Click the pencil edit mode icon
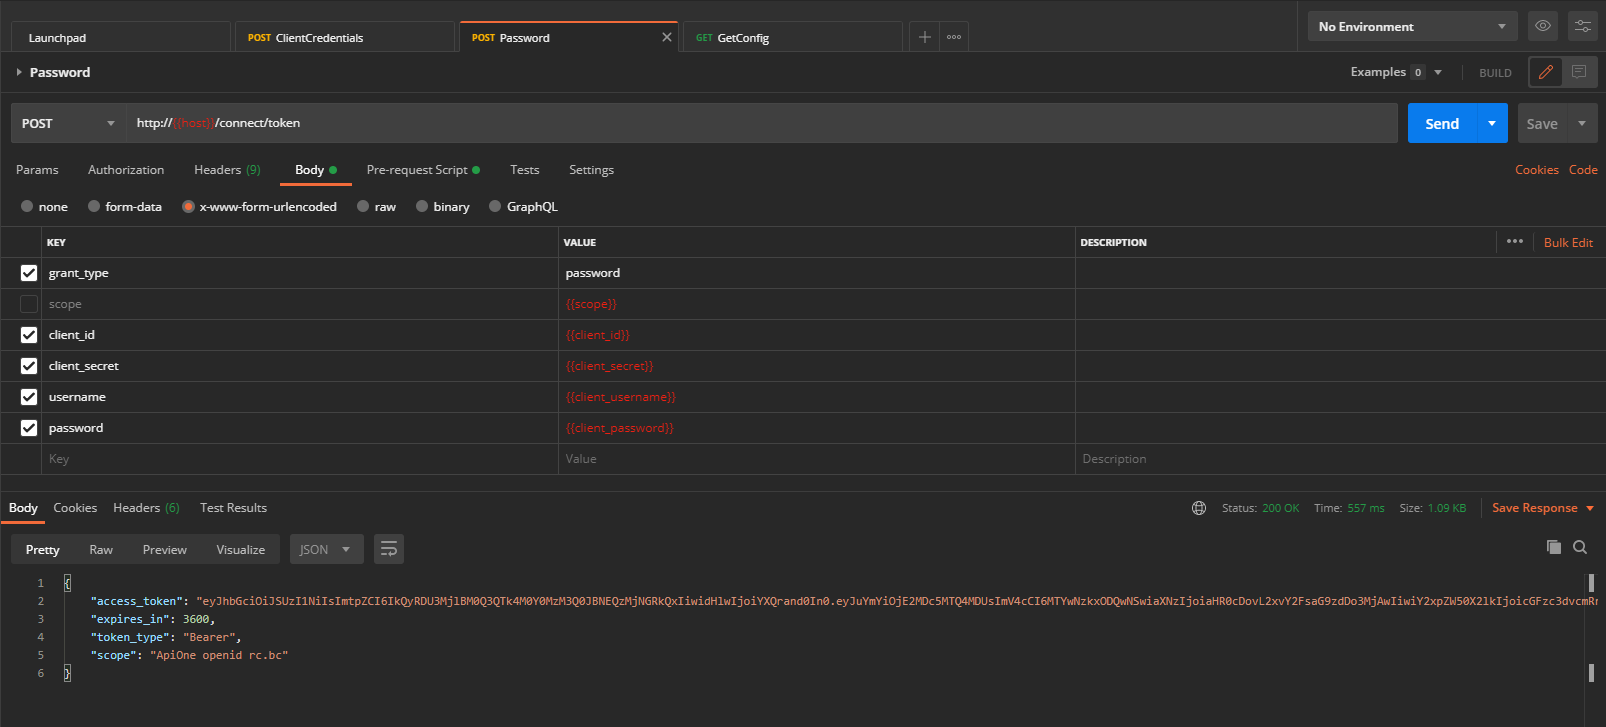This screenshot has height=727, width=1606. [x=1546, y=72]
